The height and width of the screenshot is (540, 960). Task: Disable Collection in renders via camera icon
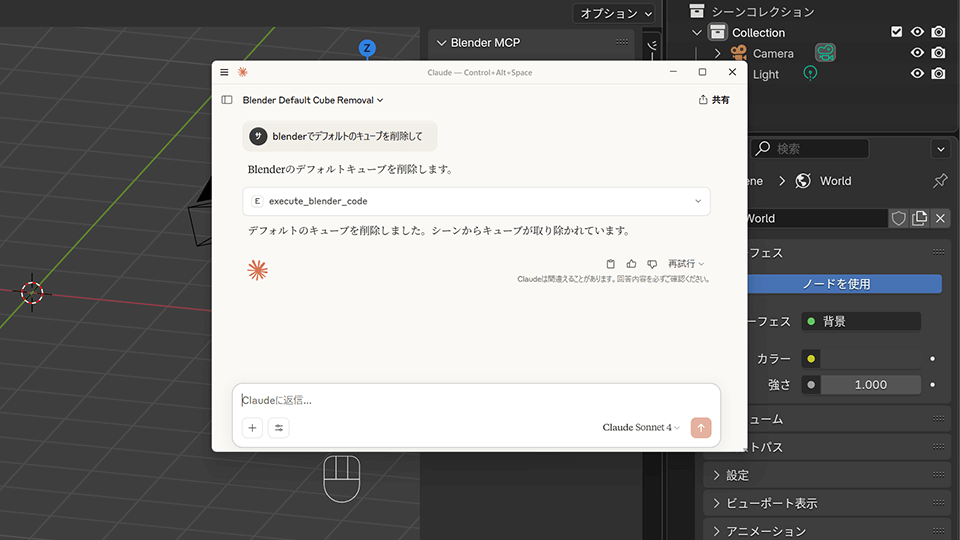(939, 32)
